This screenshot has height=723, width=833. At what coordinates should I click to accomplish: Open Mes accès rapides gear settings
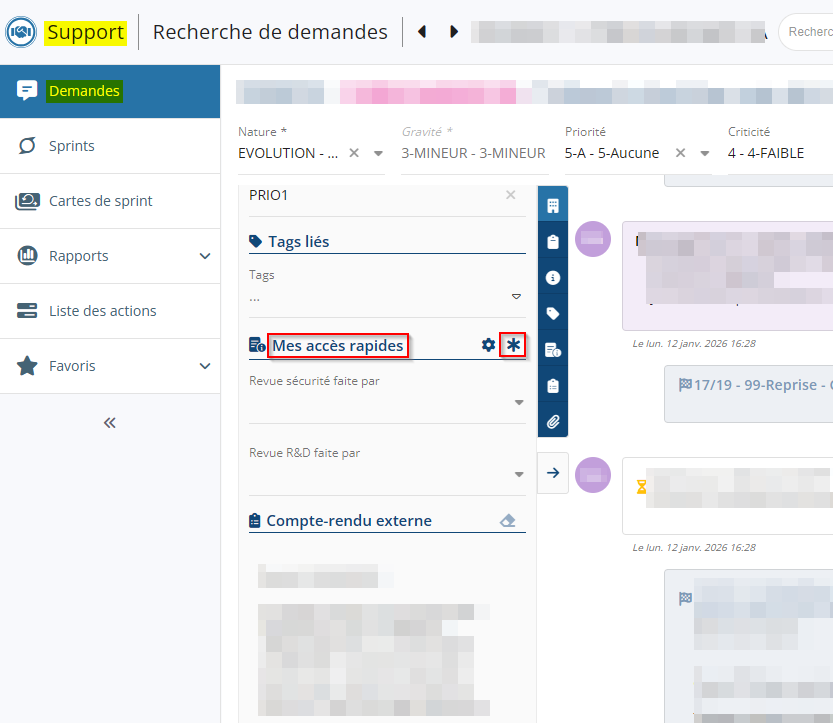[488, 345]
